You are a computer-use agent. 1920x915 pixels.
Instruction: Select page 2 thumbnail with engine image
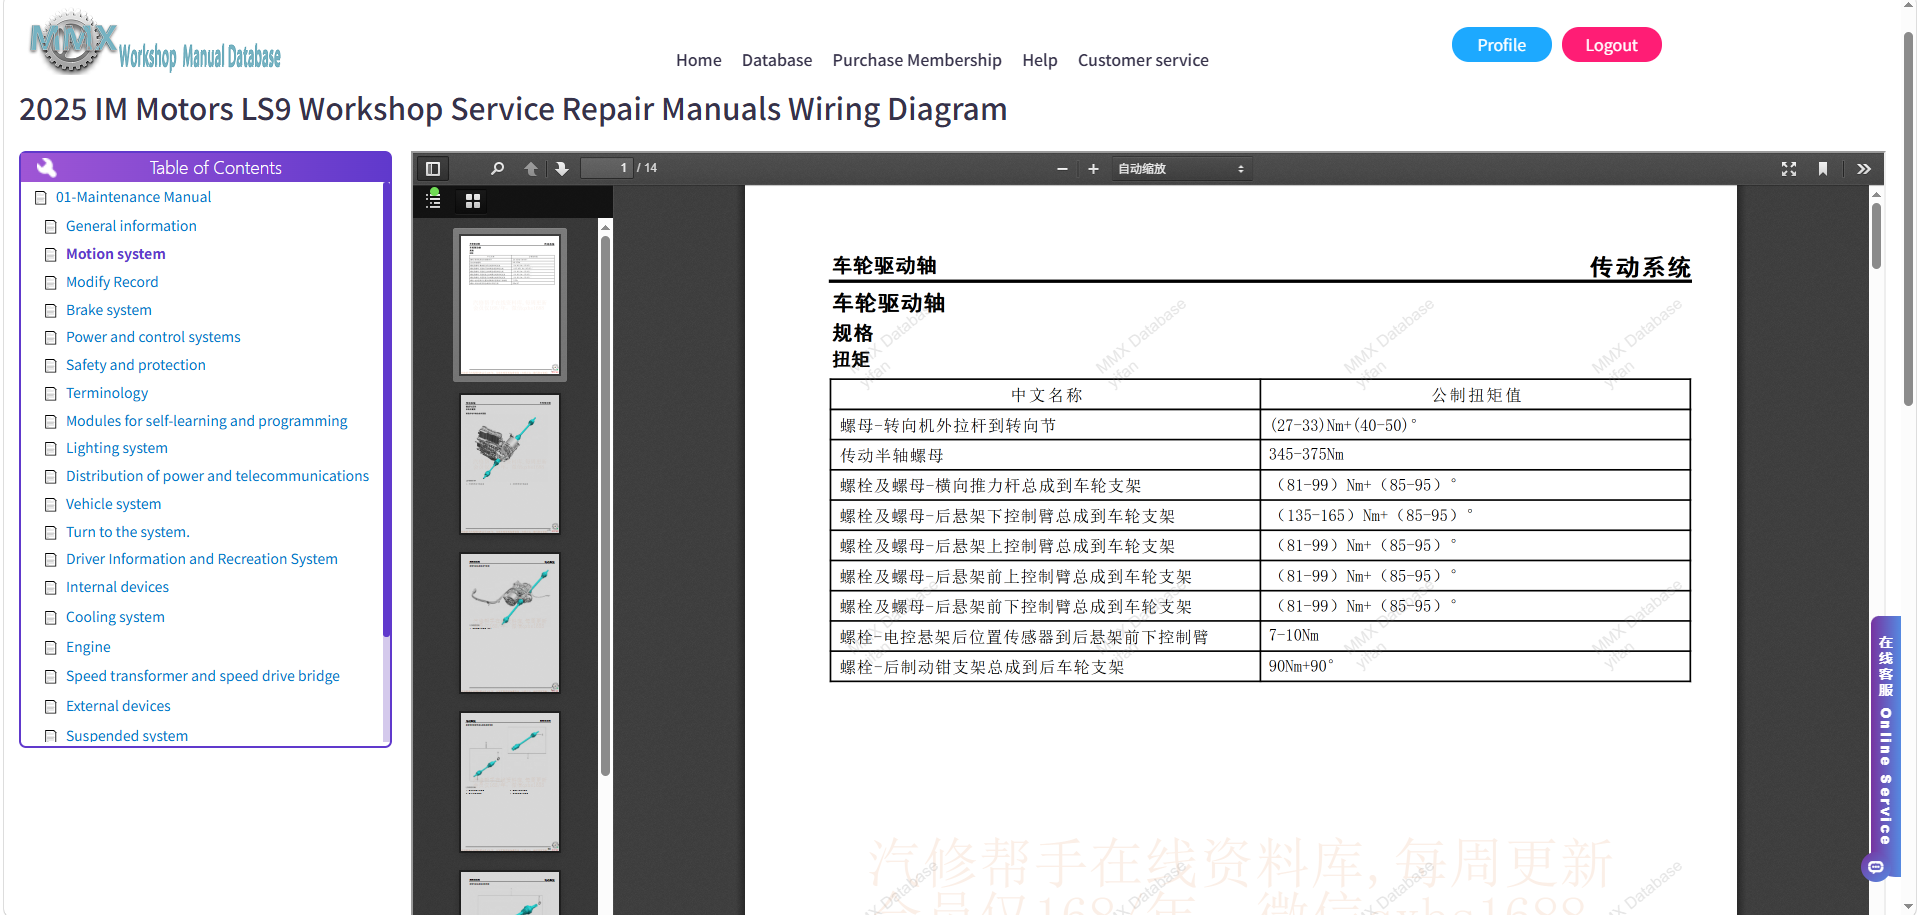[510, 464]
